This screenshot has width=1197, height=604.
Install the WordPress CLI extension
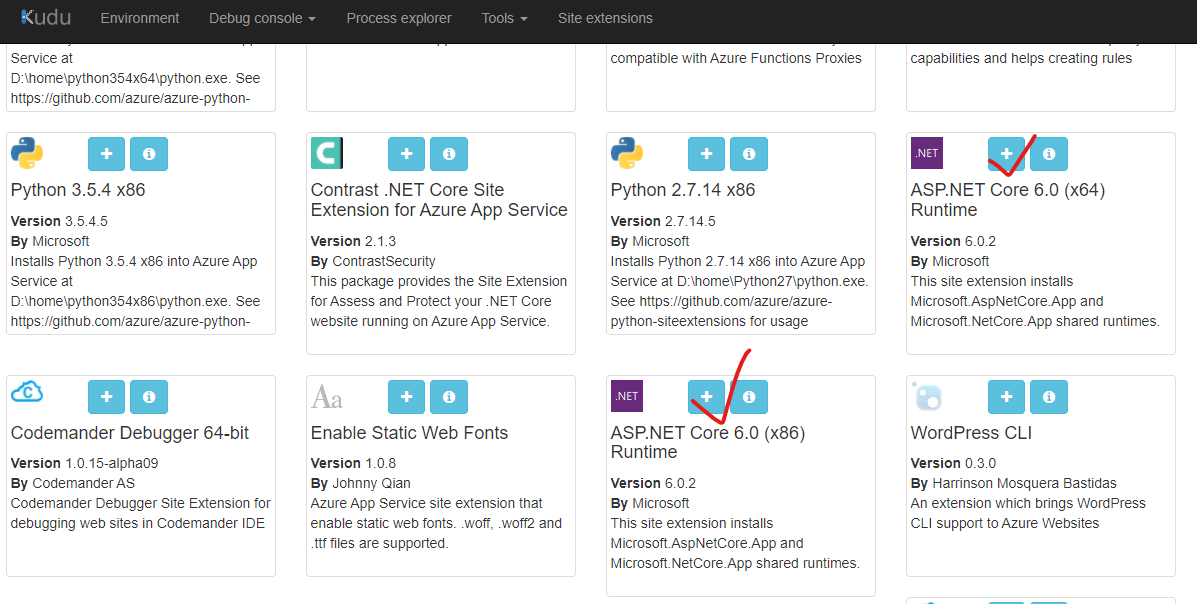[x=1007, y=396]
